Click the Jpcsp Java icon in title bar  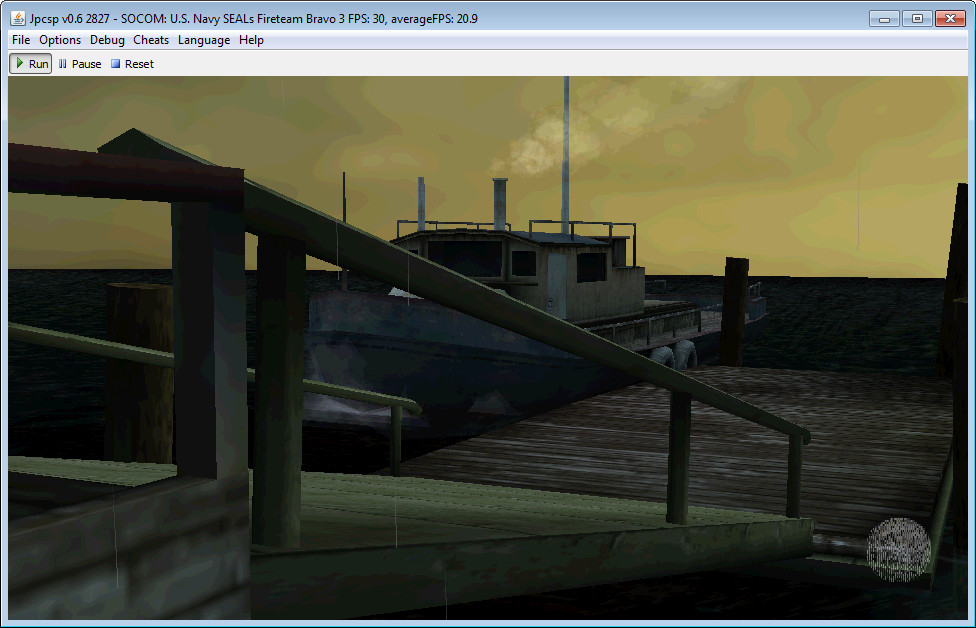(x=18, y=18)
